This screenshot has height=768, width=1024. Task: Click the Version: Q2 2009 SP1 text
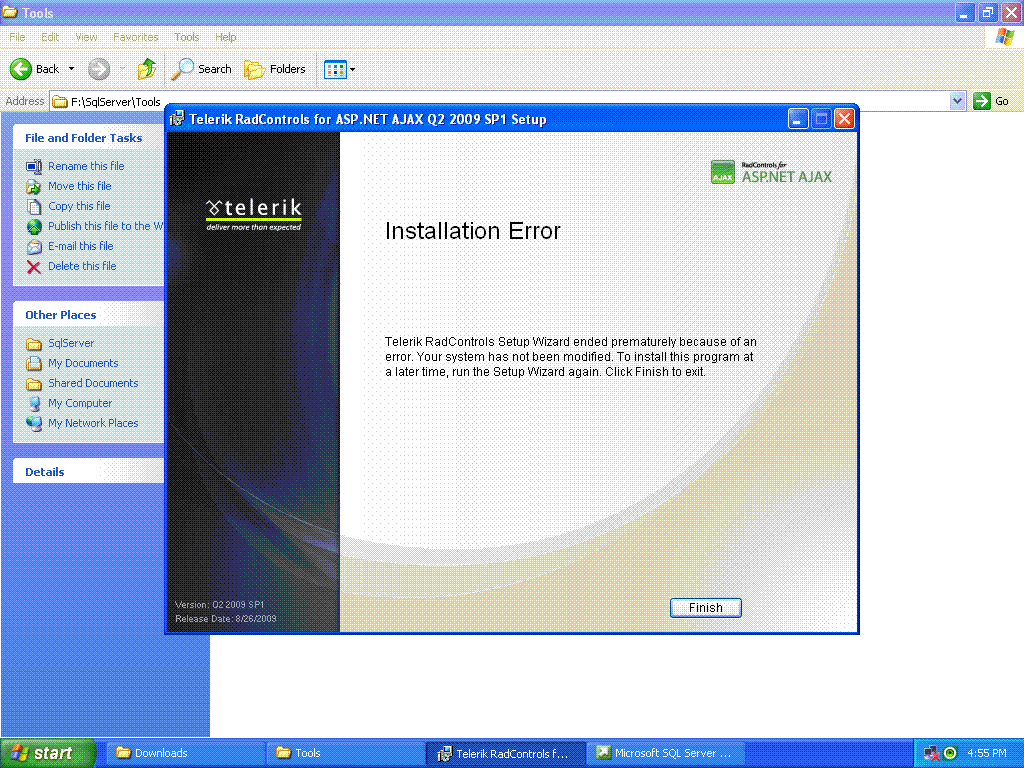click(x=219, y=605)
